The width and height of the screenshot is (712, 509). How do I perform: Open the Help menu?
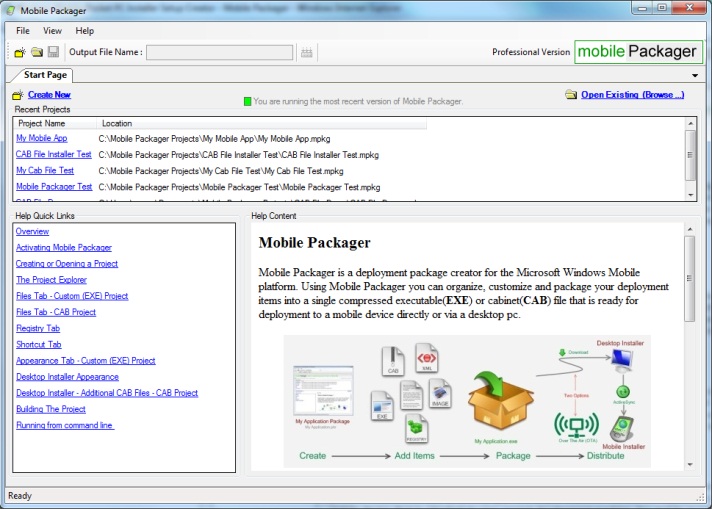point(85,31)
